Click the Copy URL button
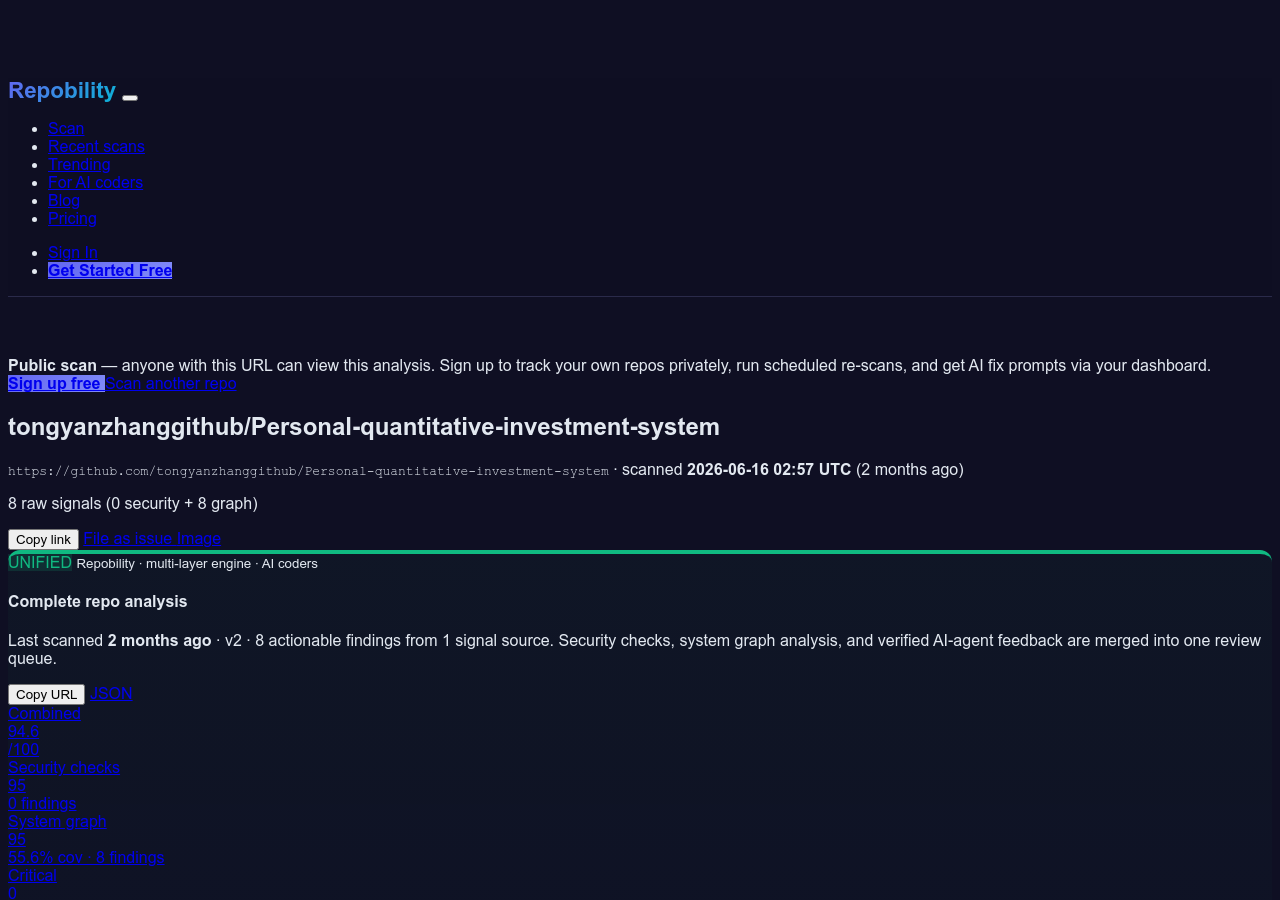This screenshot has height=900, width=1280. point(46,694)
